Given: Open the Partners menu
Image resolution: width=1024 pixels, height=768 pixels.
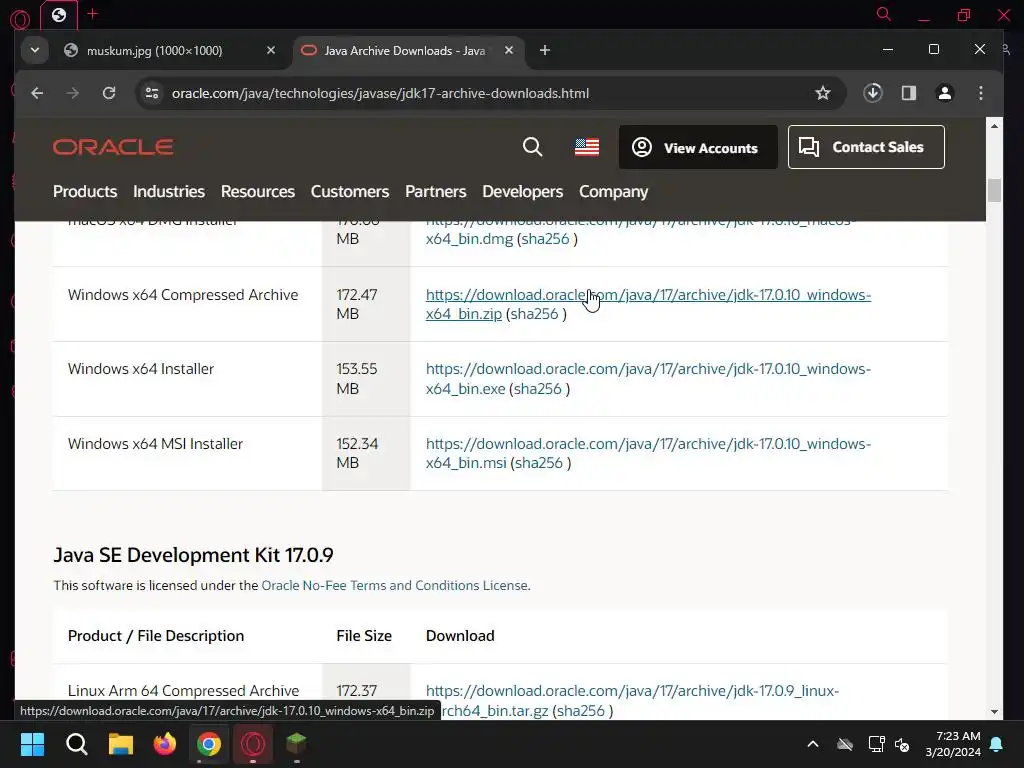Looking at the screenshot, I should [436, 191].
